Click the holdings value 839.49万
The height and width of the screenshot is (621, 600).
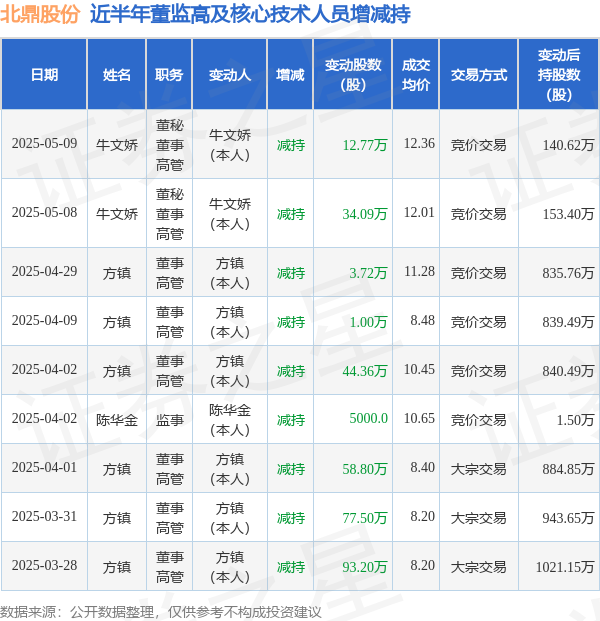click(x=568, y=322)
